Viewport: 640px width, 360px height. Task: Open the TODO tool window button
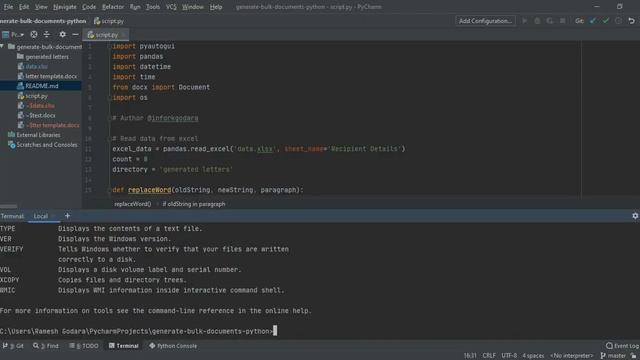click(84, 346)
